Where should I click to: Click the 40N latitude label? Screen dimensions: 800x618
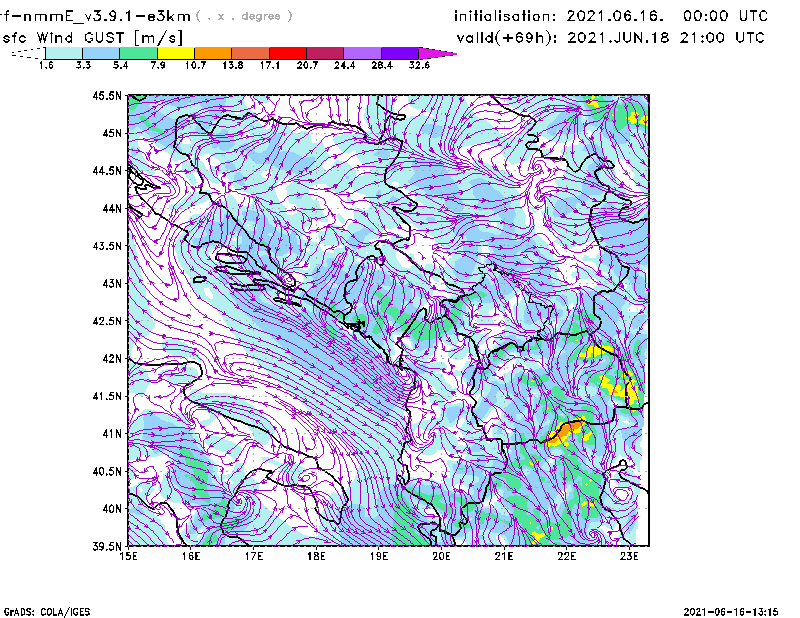tap(112, 509)
